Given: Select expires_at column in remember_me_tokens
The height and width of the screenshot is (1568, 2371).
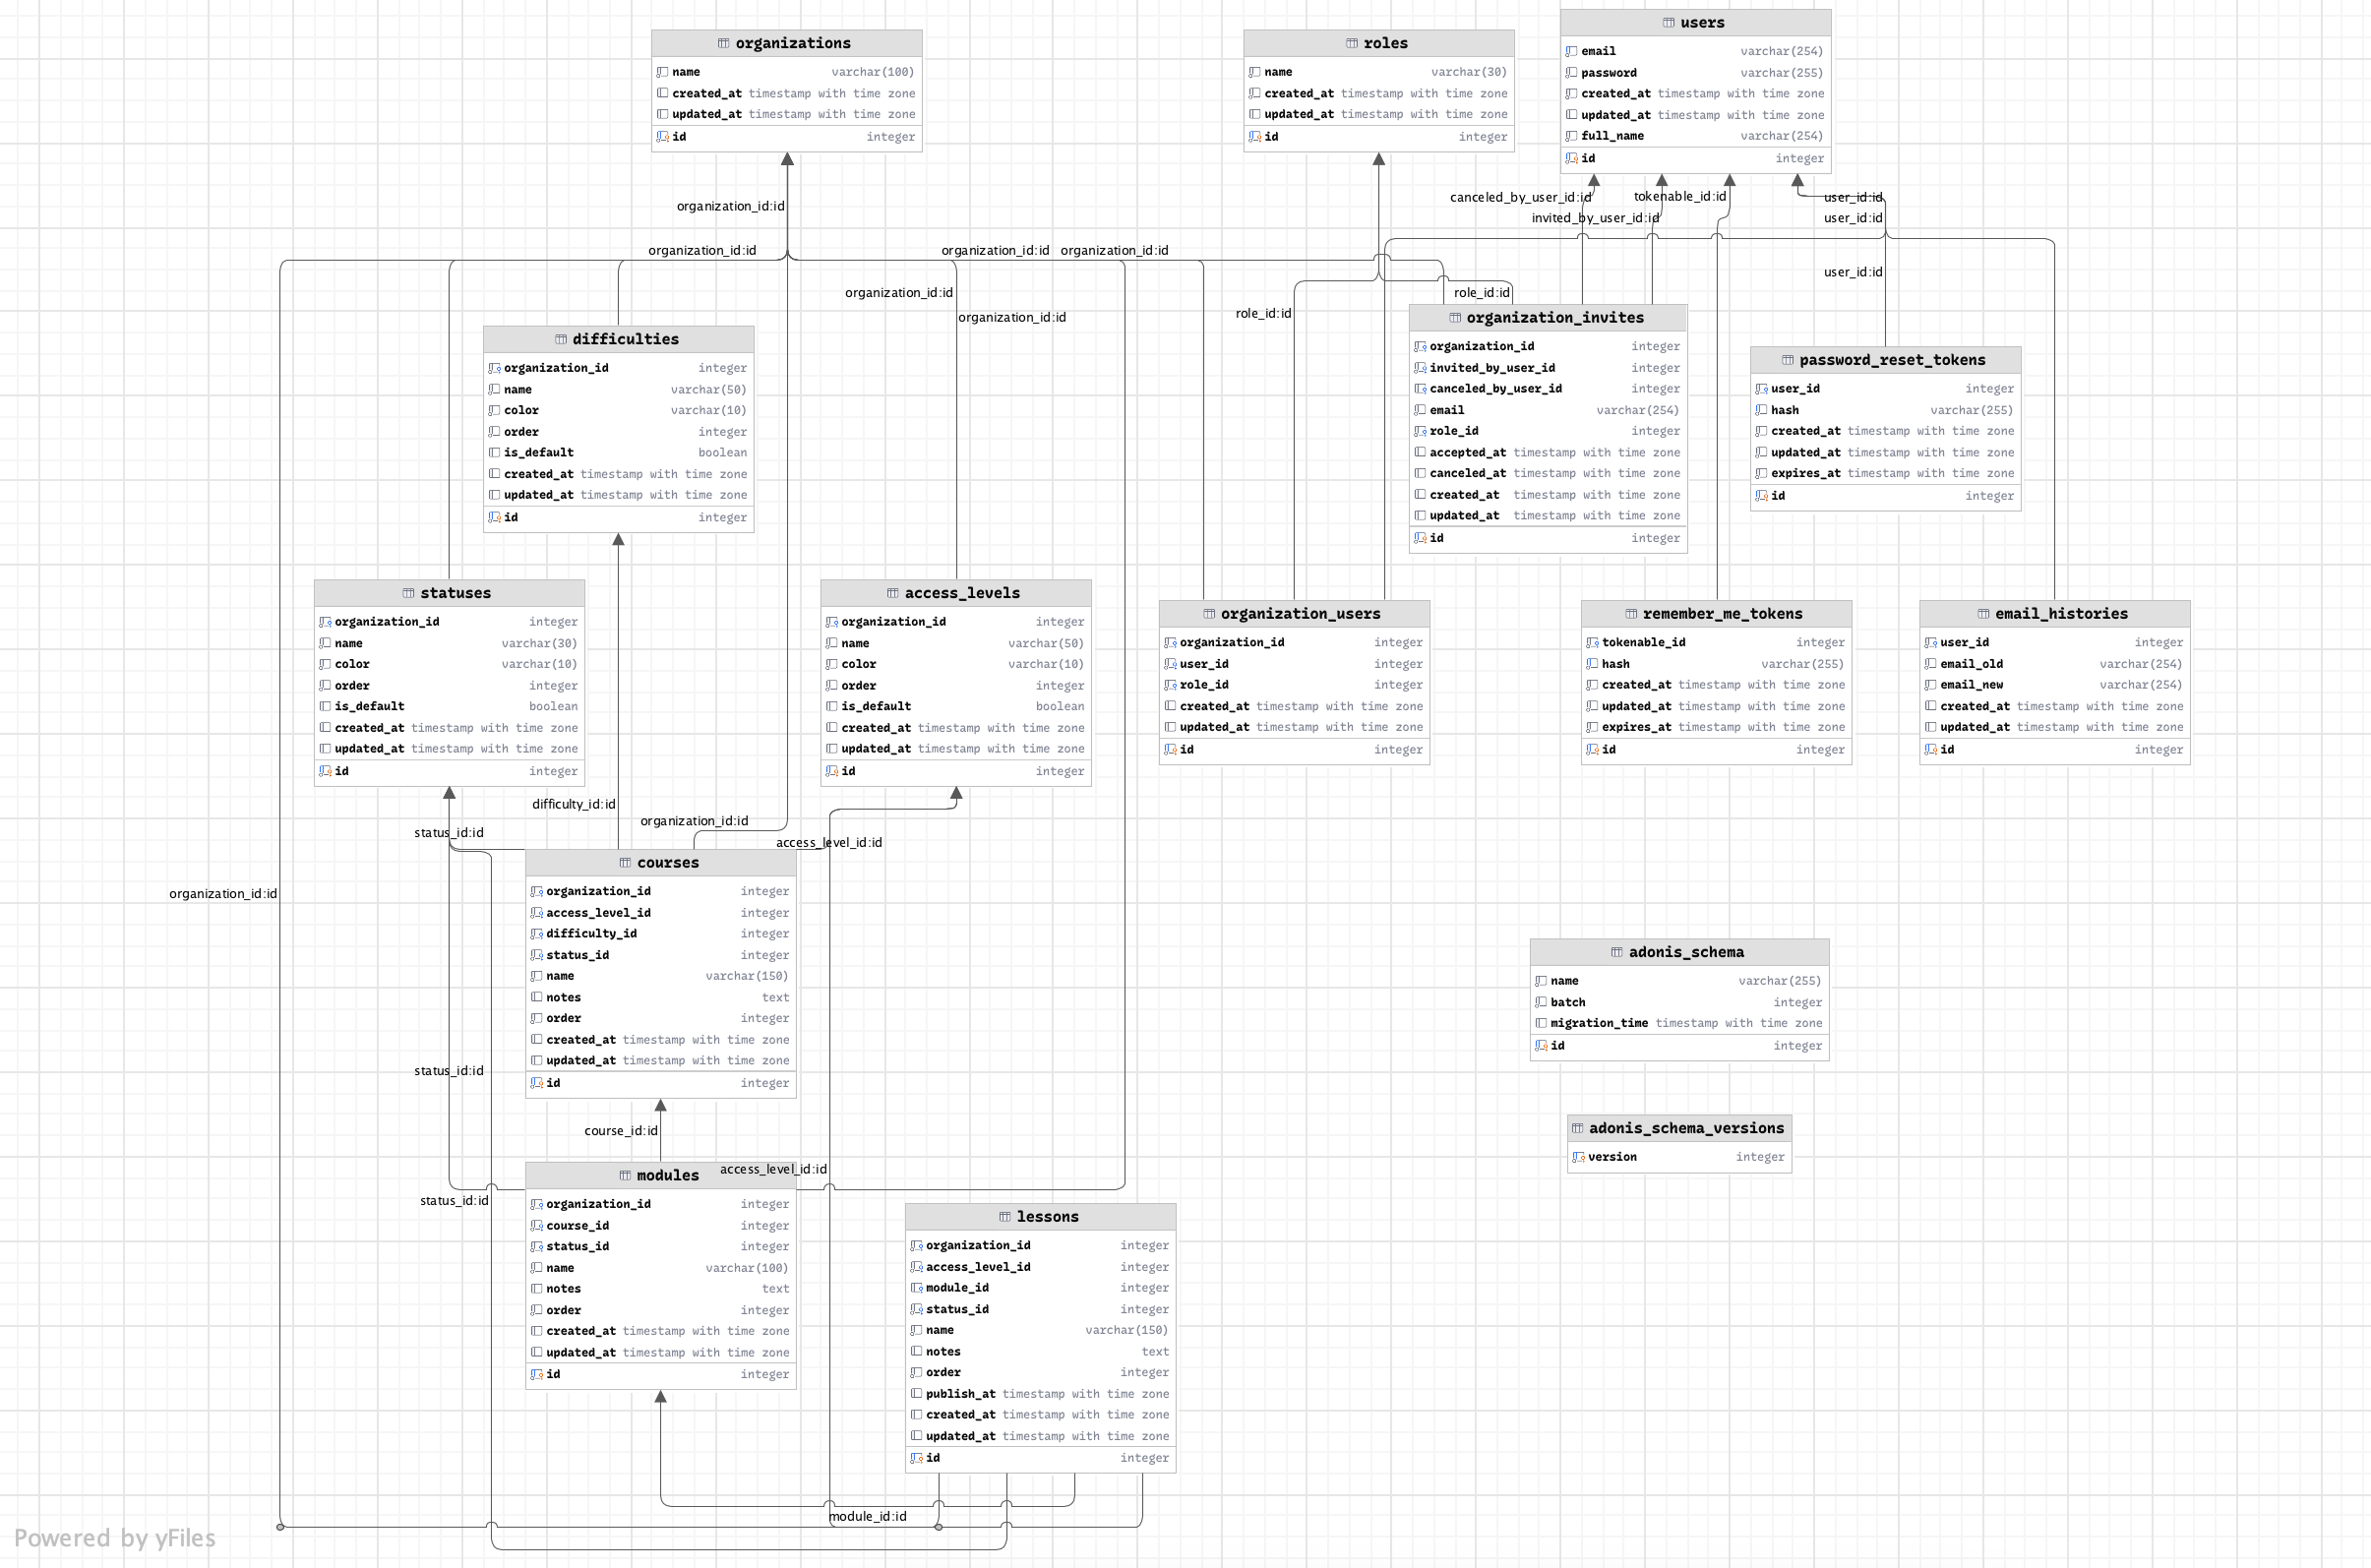Looking at the screenshot, I should pos(1717,727).
